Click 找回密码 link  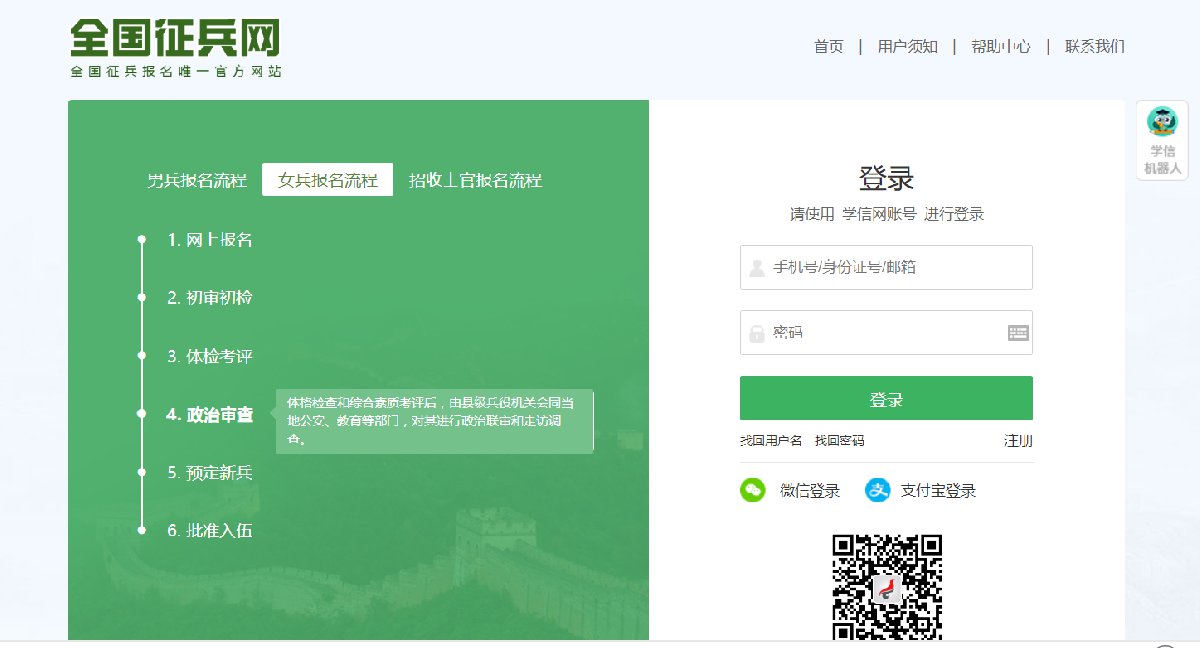pyautogui.click(x=839, y=441)
